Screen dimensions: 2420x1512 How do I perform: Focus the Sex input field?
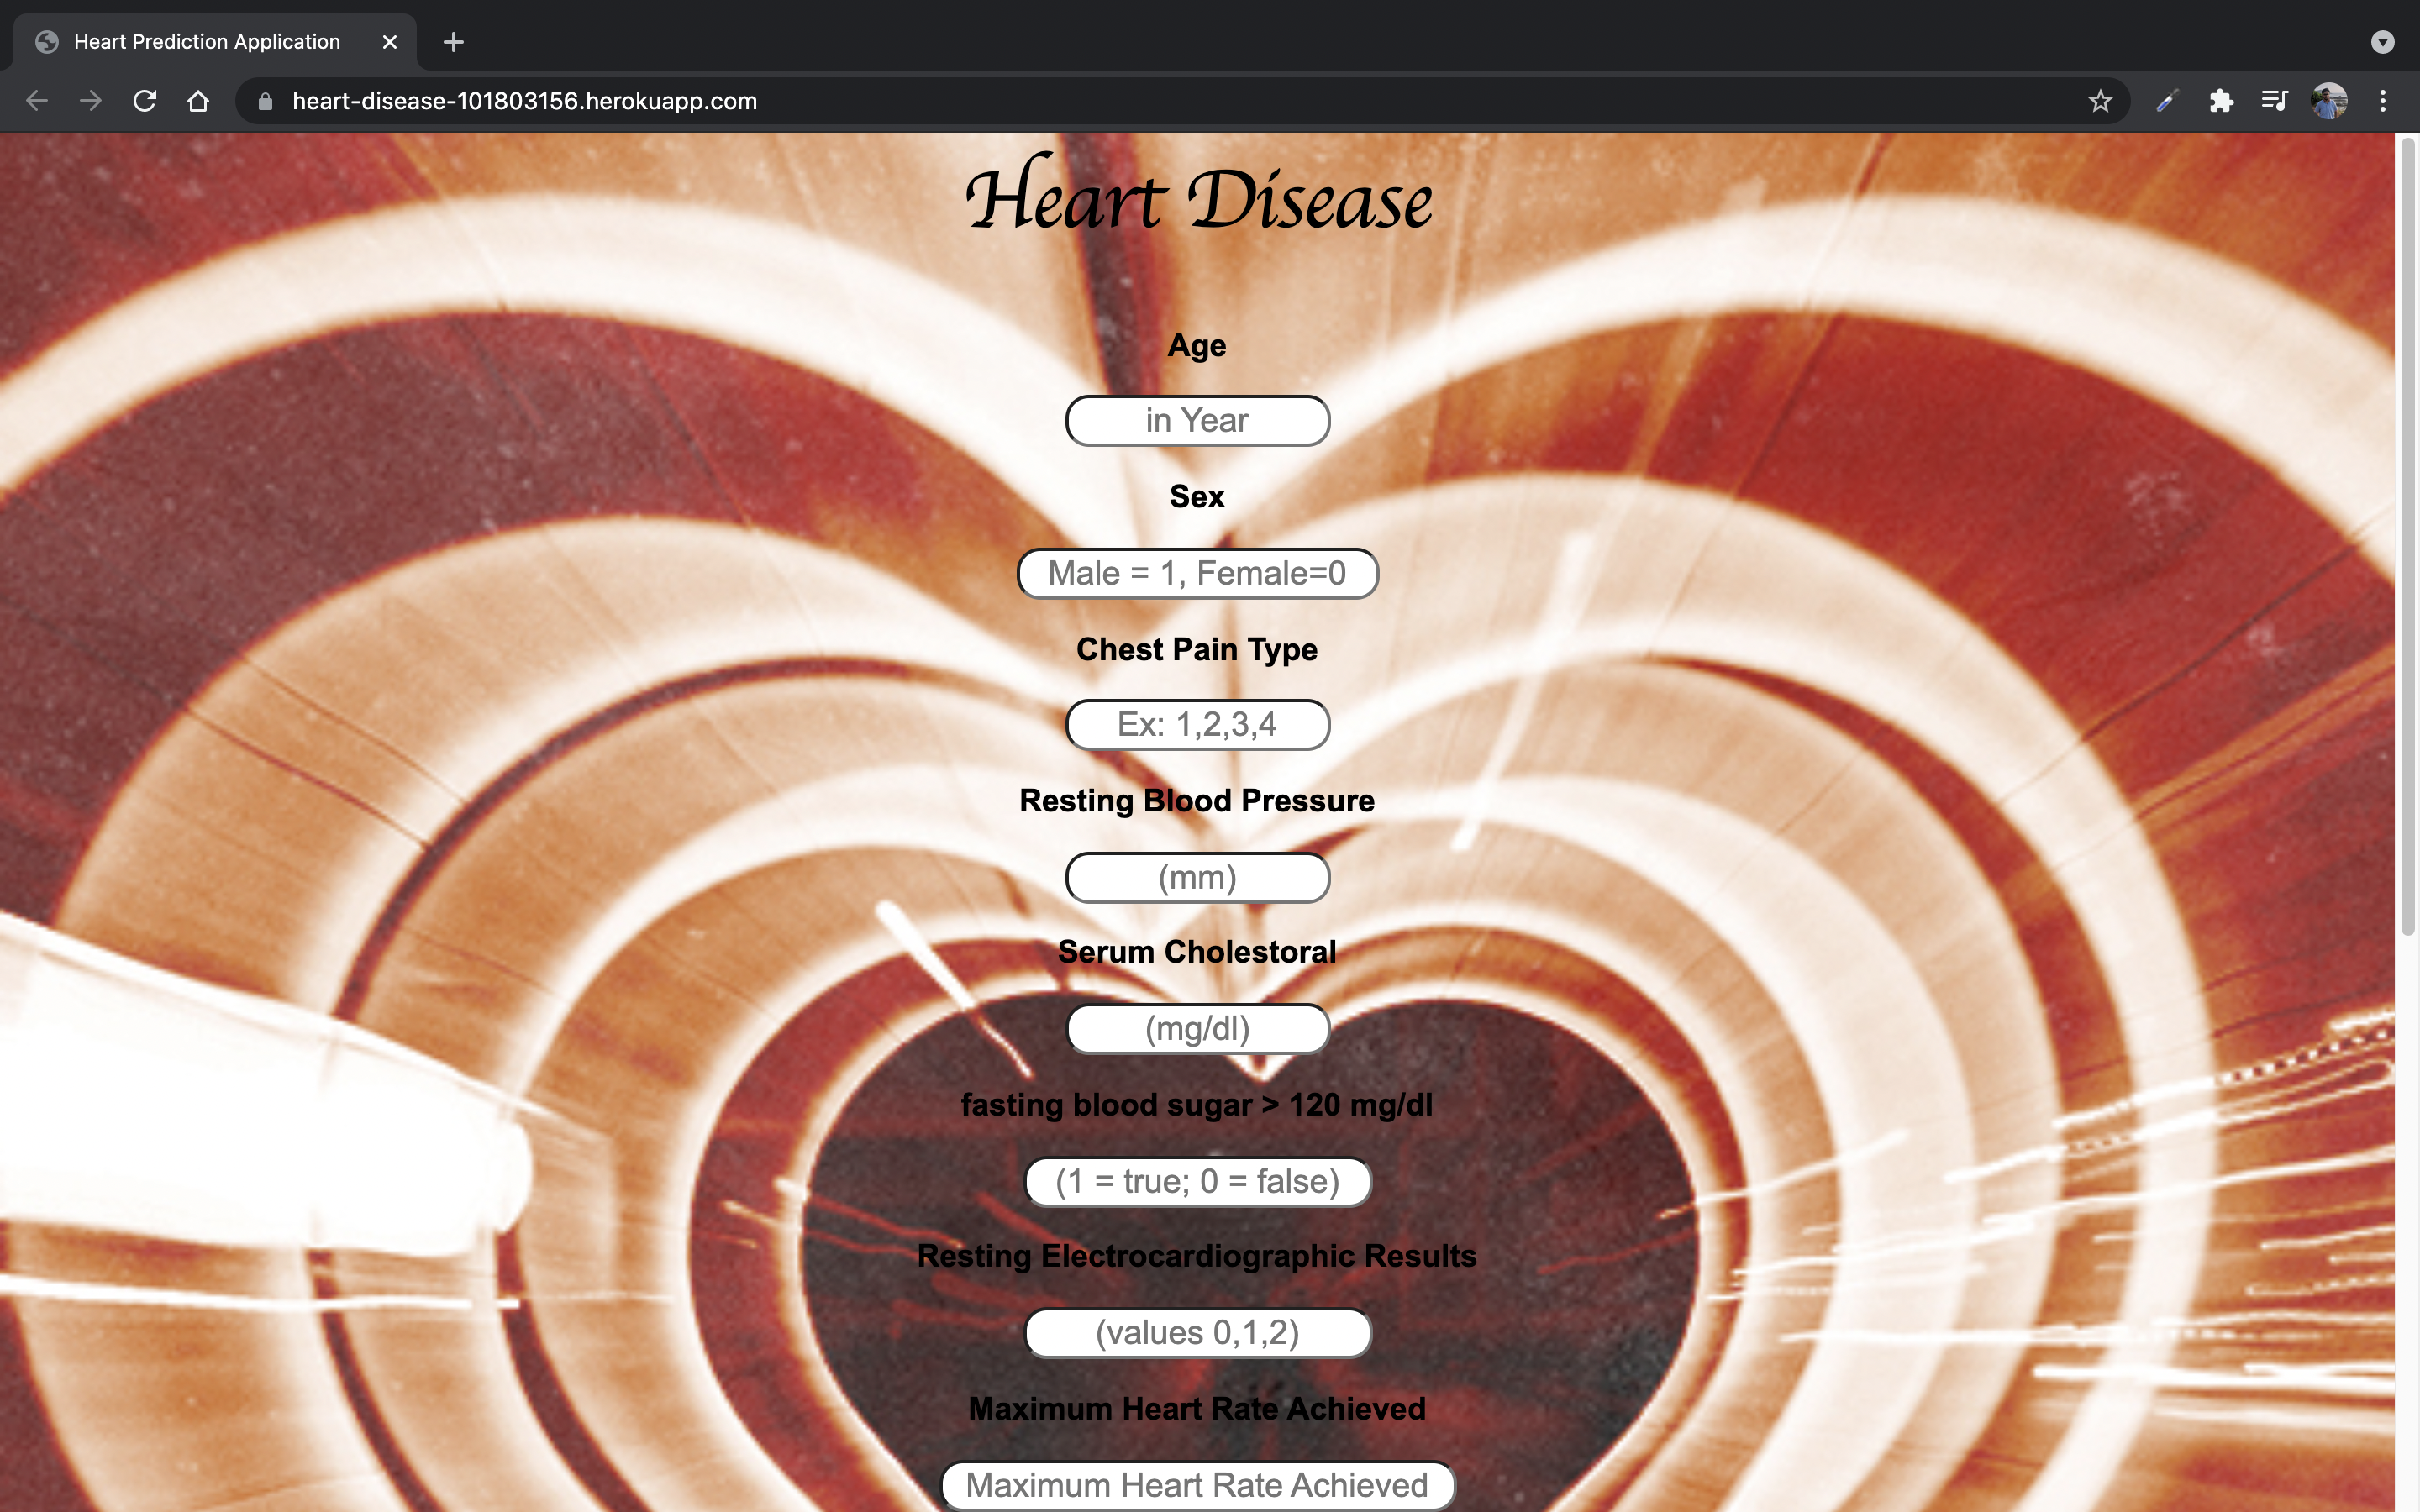(x=1197, y=574)
